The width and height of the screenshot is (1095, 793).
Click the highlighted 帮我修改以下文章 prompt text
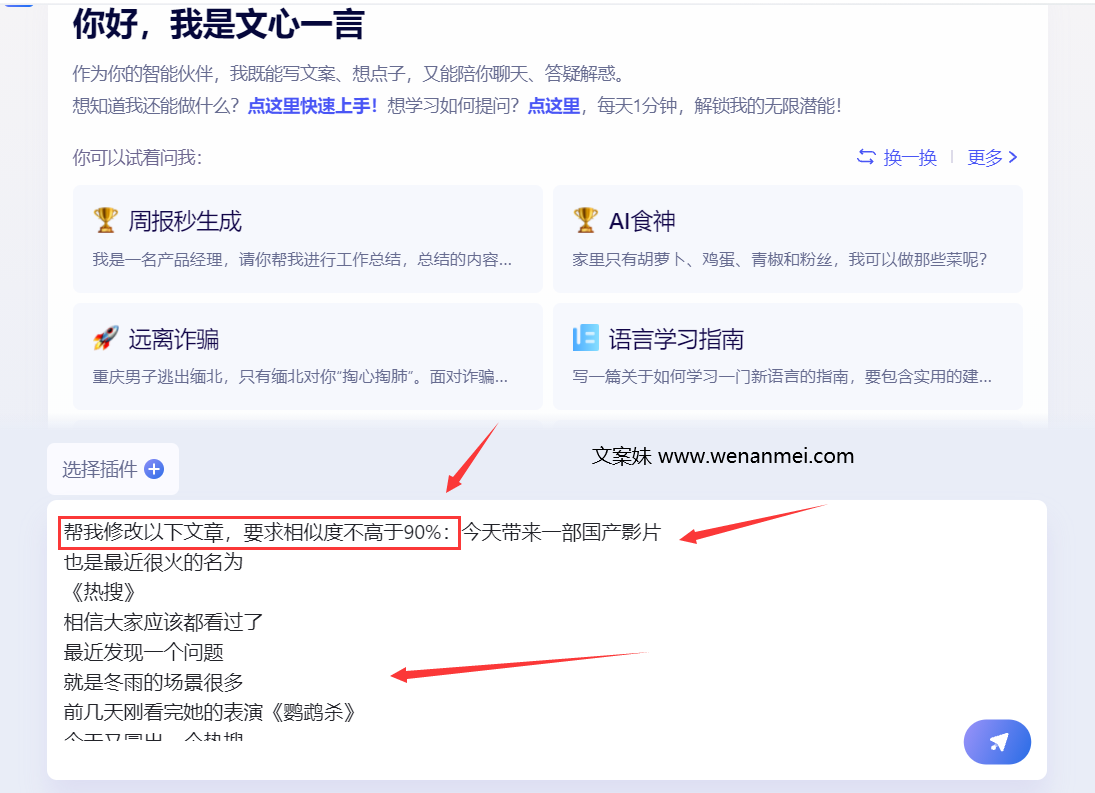pos(255,532)
